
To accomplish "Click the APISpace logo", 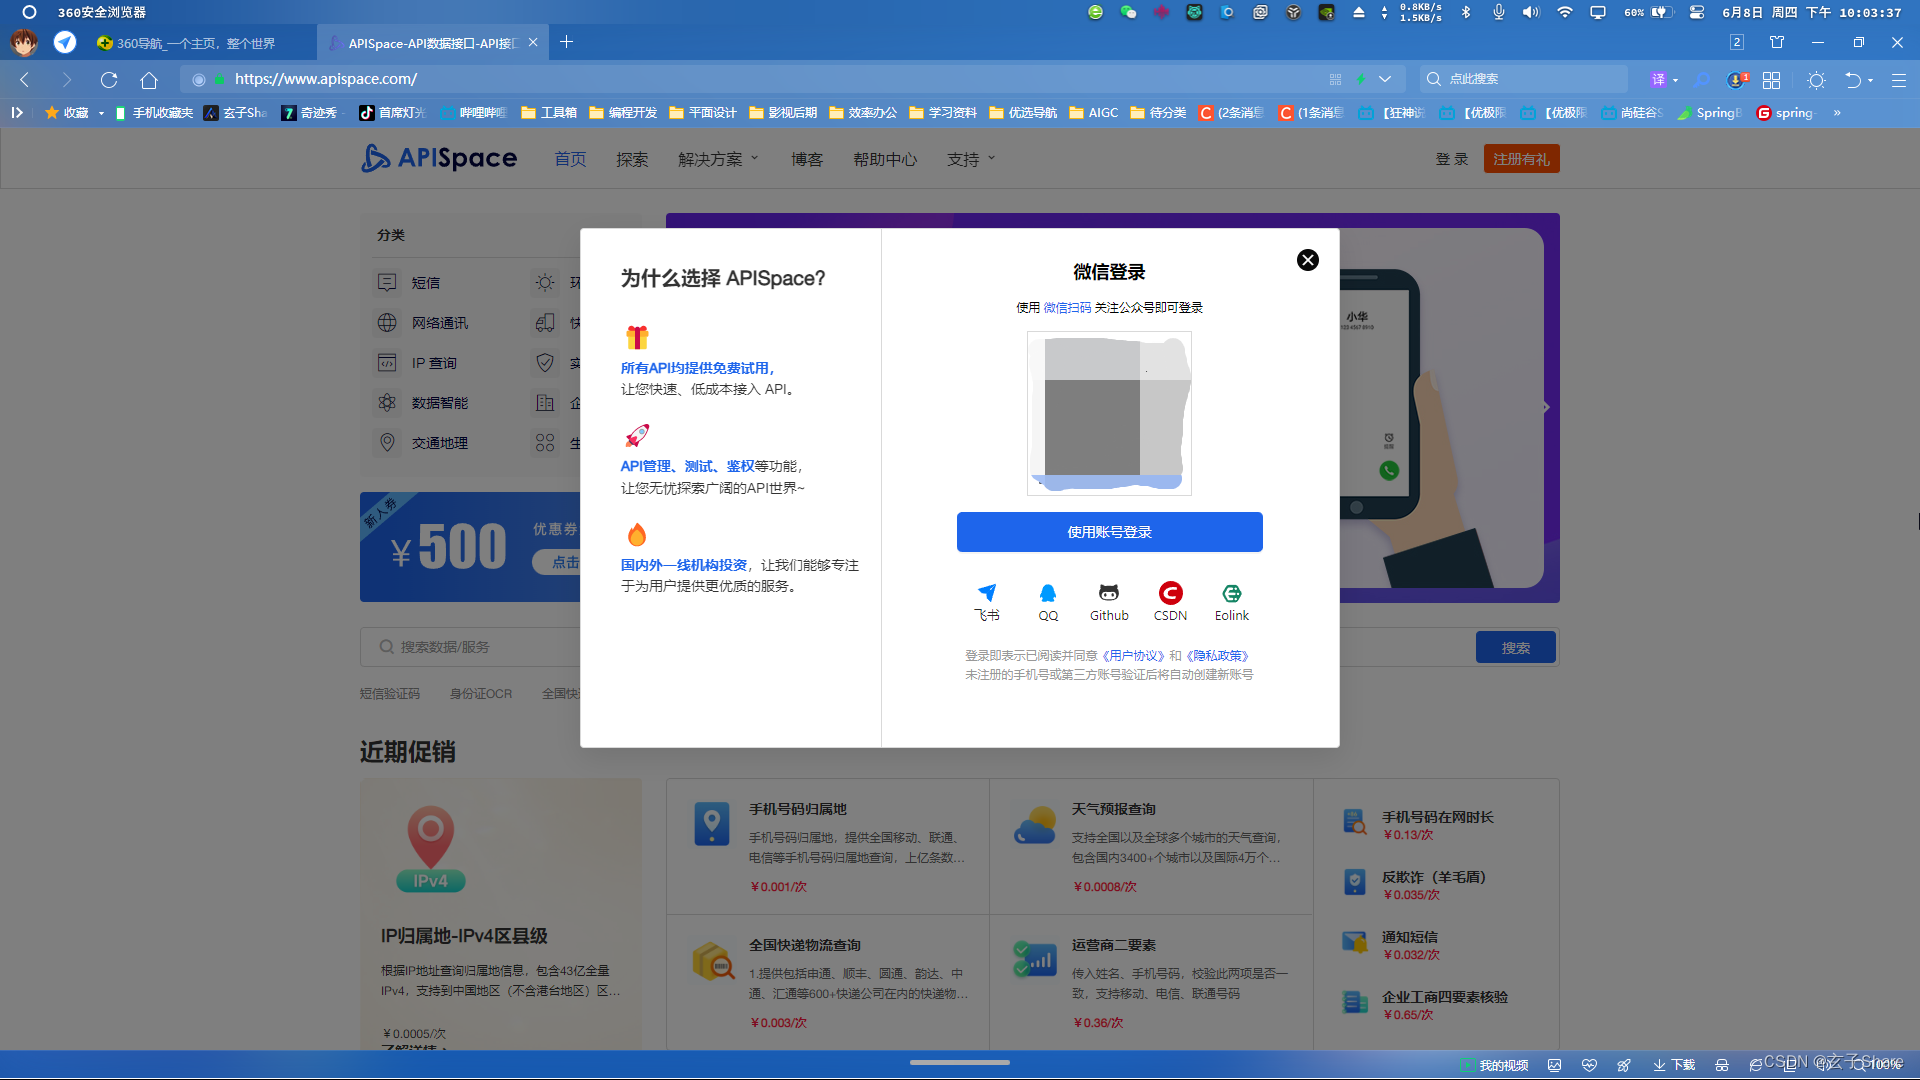I will click(438, 158).
